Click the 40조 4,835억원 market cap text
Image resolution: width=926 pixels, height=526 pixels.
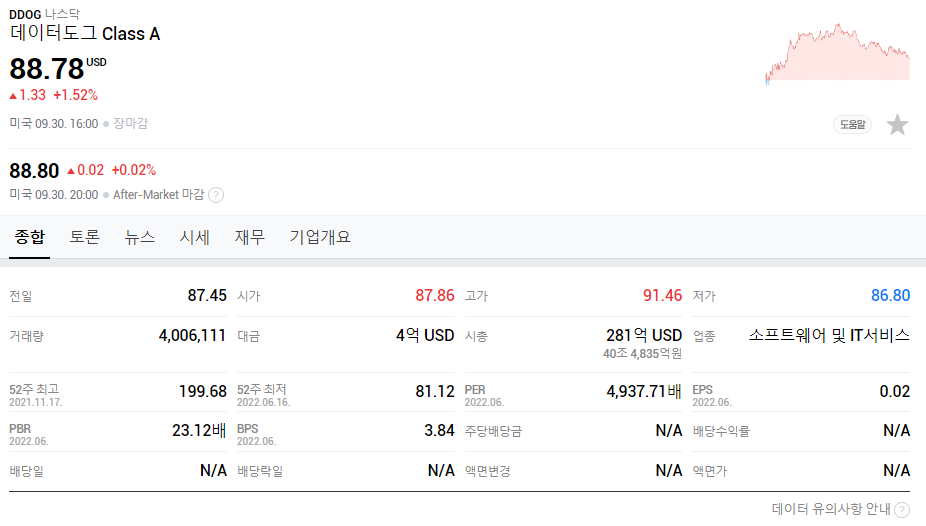643,353
